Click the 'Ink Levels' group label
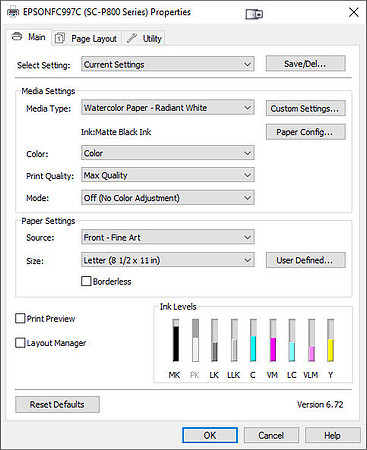 tap(178, 306)
